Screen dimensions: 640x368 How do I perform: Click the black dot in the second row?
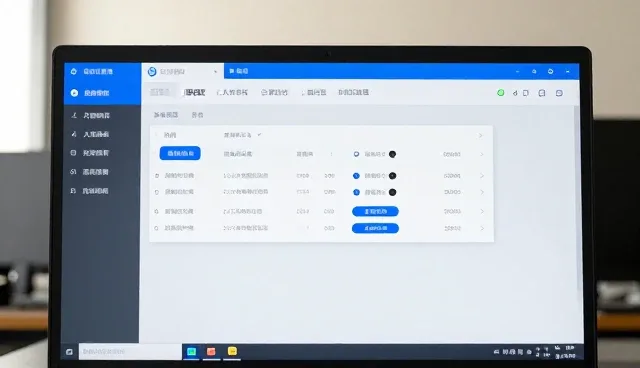tap(392, 176)
